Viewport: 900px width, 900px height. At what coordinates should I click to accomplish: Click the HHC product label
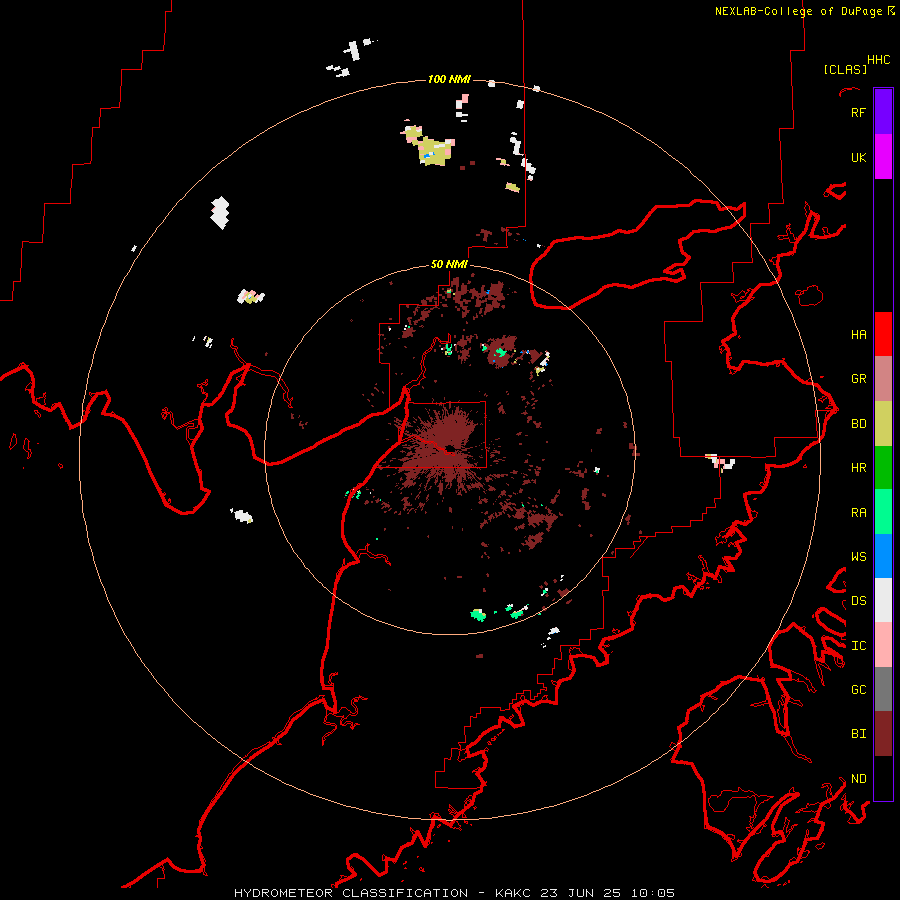pos(879,60)
